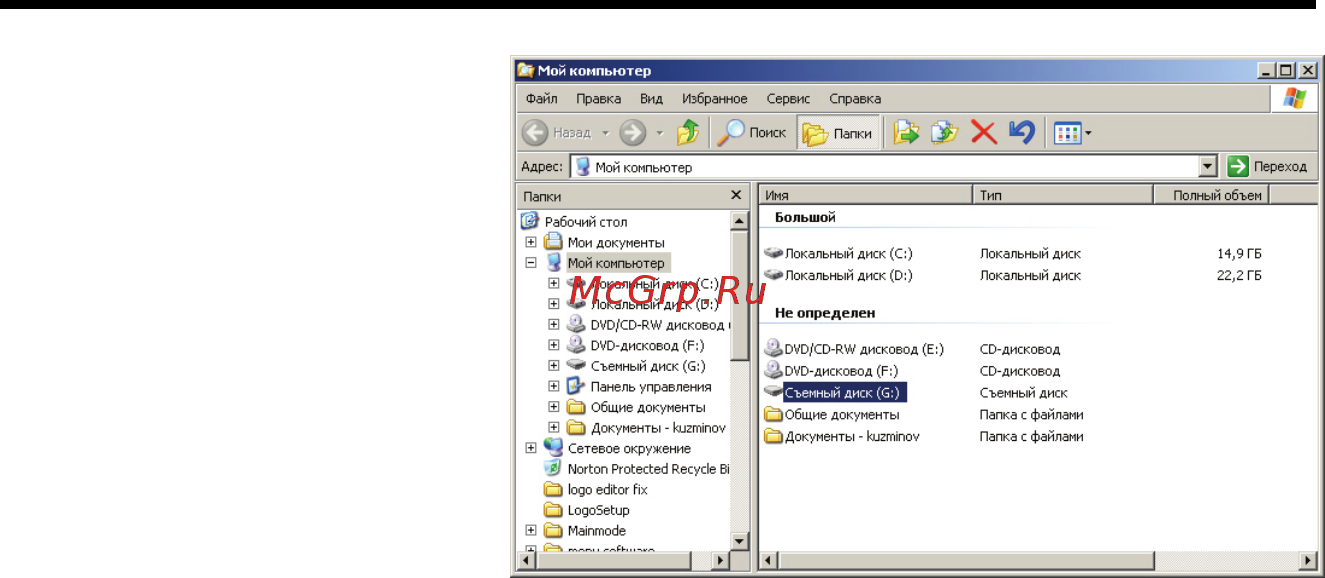Viewport: 1325px width, 578px height.
Task: Expand Мои документы tree node
Action: [x=531, y=242]
